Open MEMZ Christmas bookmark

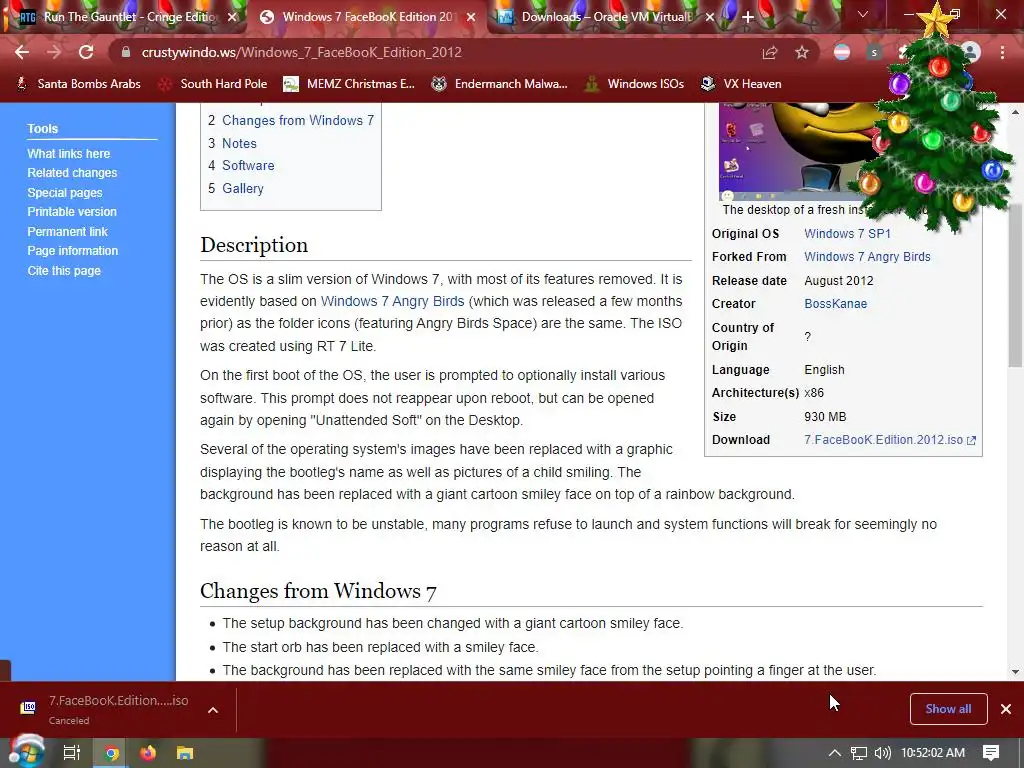349,84
